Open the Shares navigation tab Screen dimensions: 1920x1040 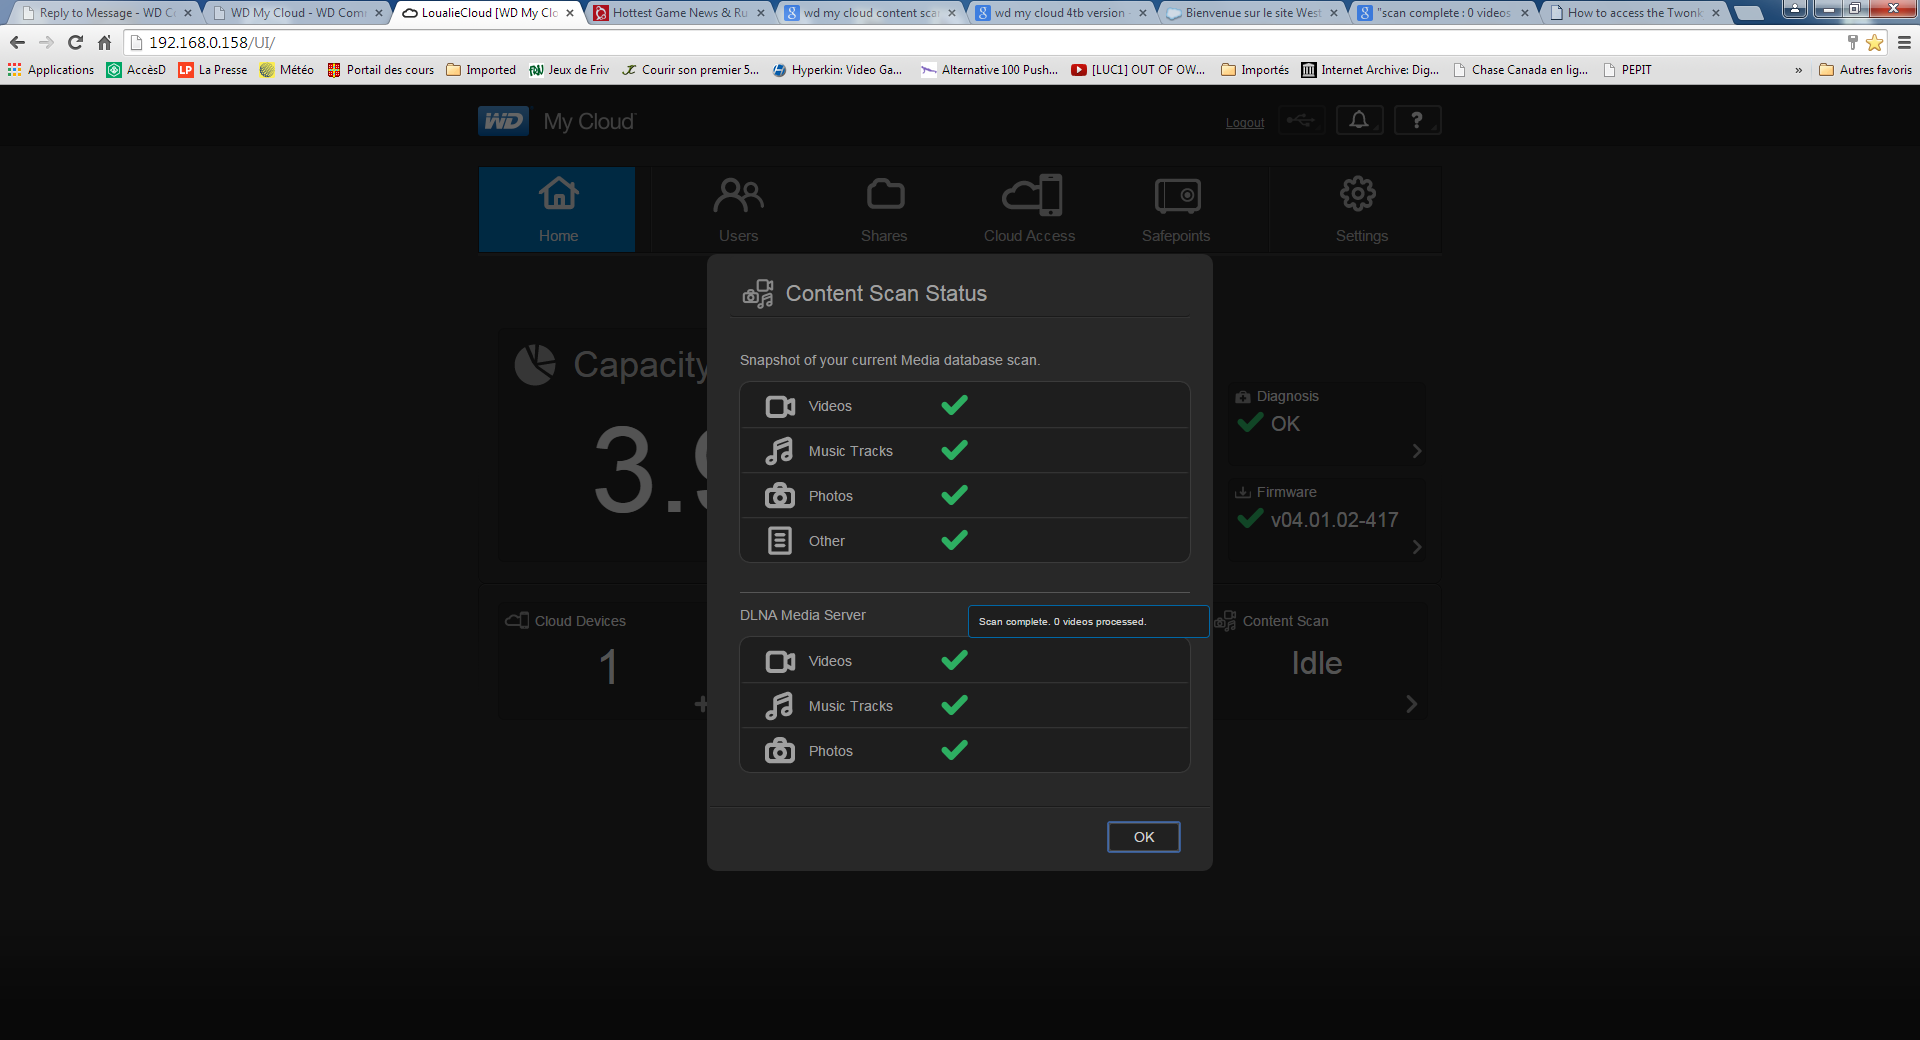(884, 210)
